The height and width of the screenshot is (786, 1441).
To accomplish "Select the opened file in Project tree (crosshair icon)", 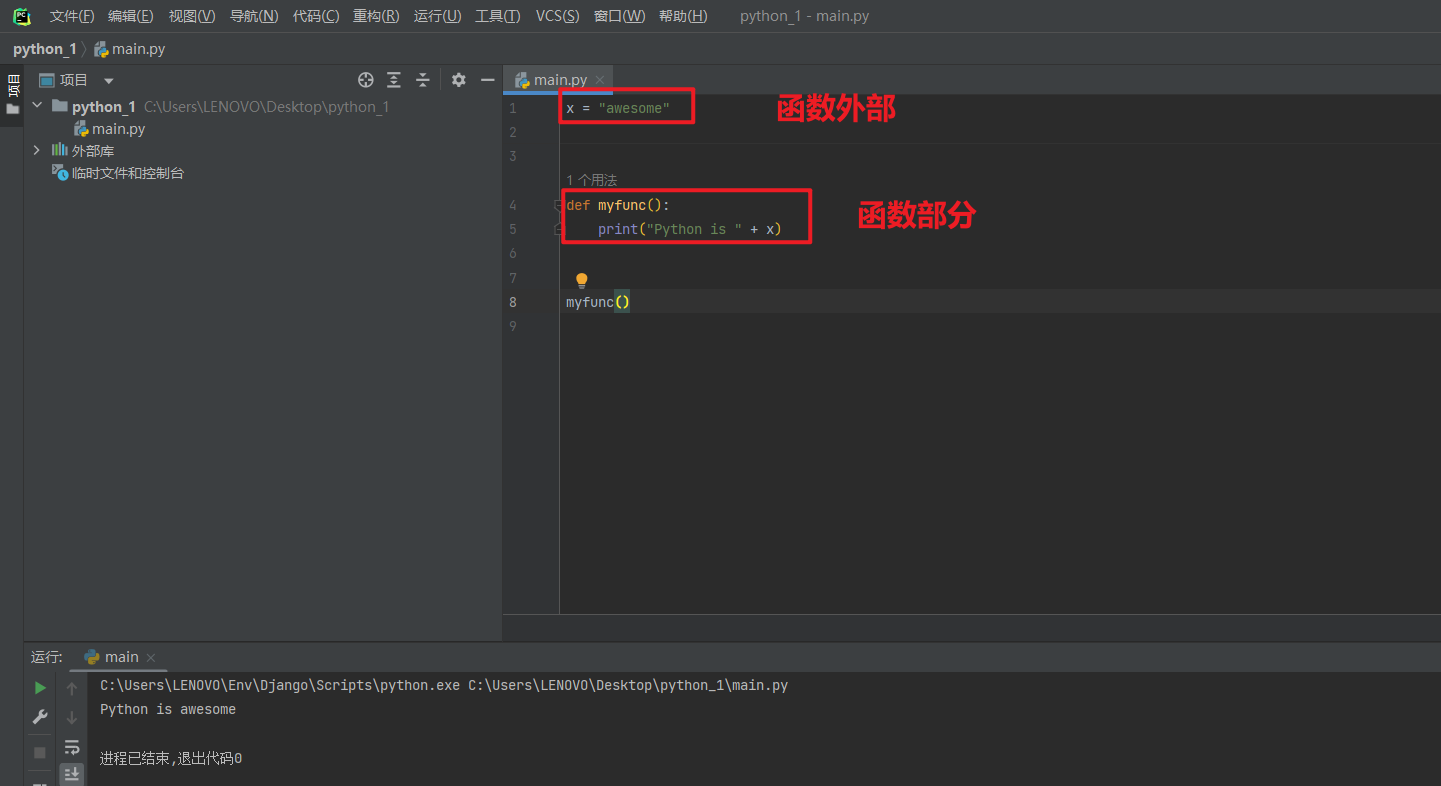I will click(x=366, y=80).
